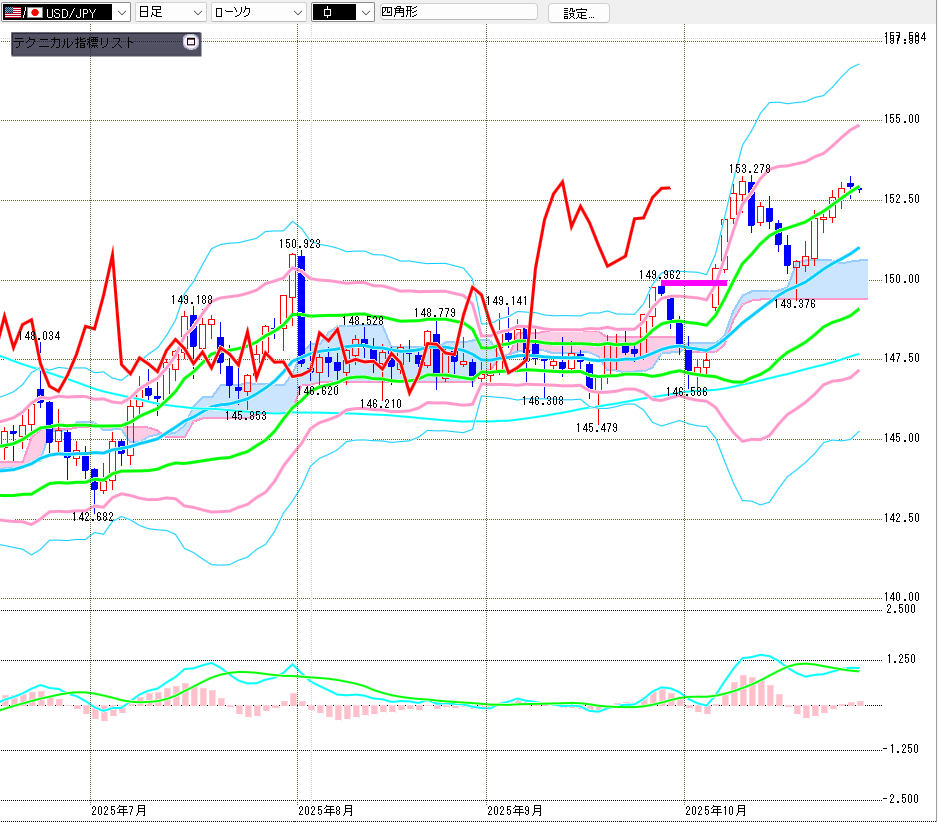Click the 2025年7月 date axis label
This screenshot has width=938, height=822.
tap(118, 809)
